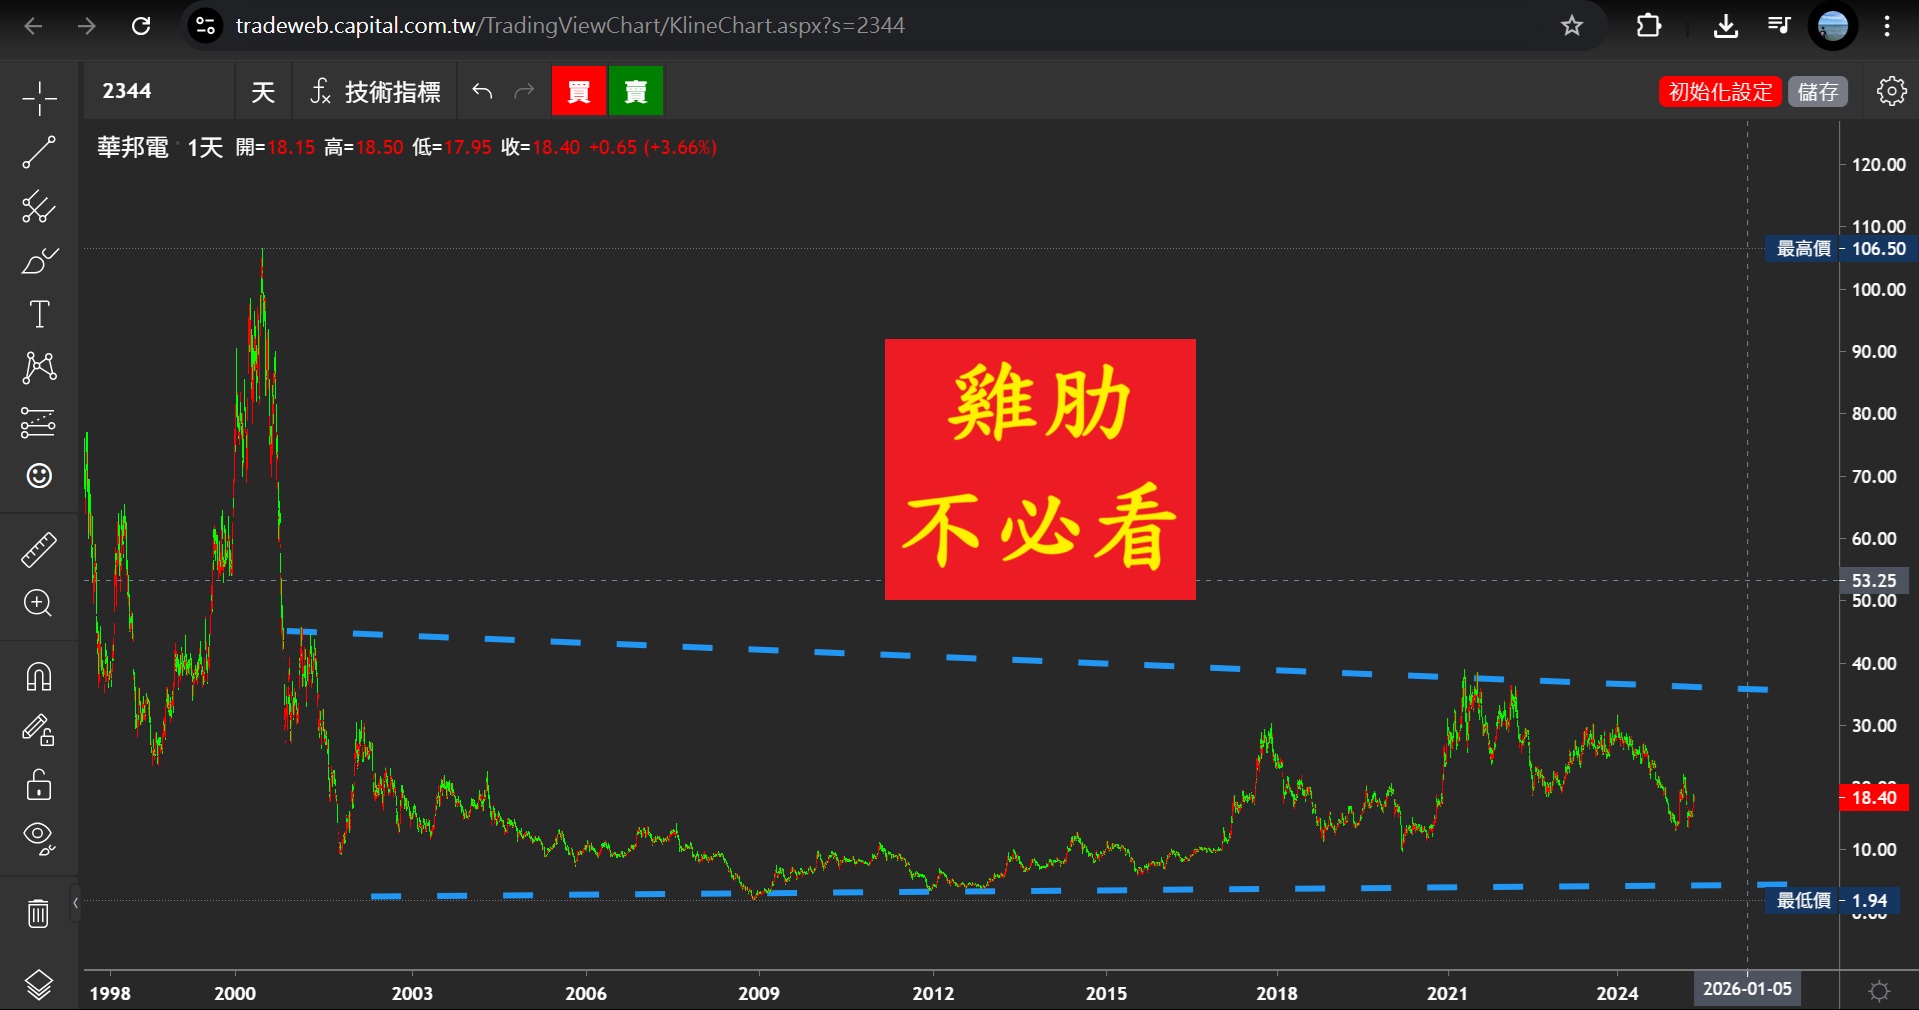The image size is (1919, 1010).
Task: Toggle stay in drawing mode
Action: tap(39, 731)
